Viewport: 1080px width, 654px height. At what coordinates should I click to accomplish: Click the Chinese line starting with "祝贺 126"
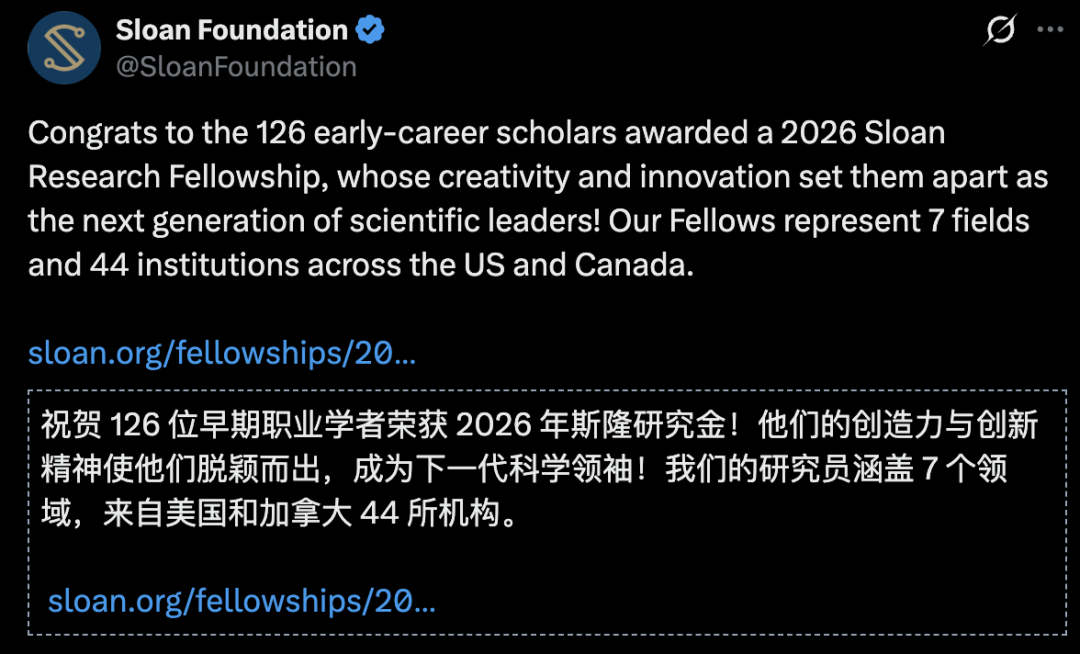[x=540, y=425]
